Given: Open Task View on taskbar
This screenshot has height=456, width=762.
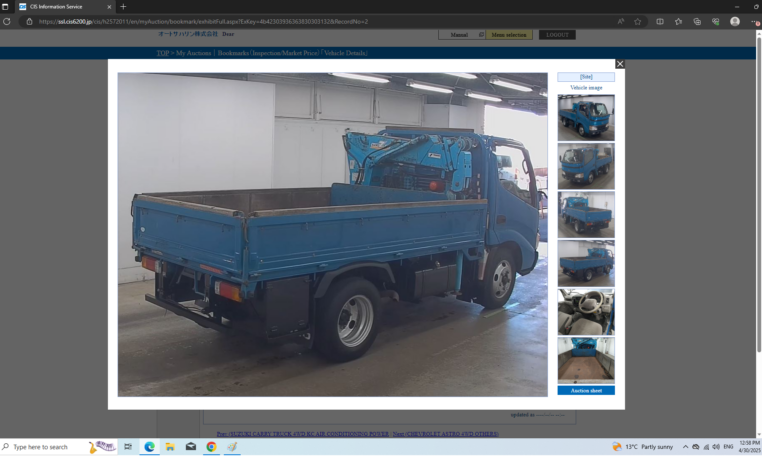Looking at the screenshot, I should click(128, 447).
